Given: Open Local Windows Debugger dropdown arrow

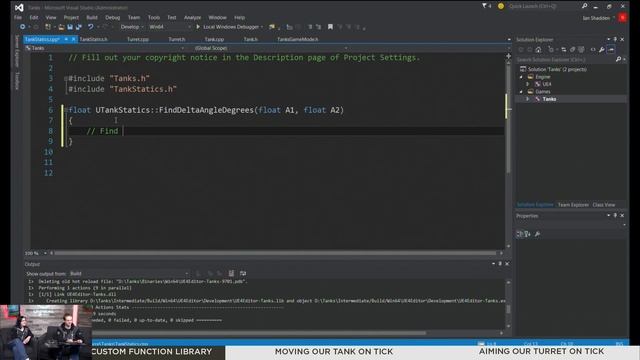Looking at the screenshot, I should coord(262,27).
